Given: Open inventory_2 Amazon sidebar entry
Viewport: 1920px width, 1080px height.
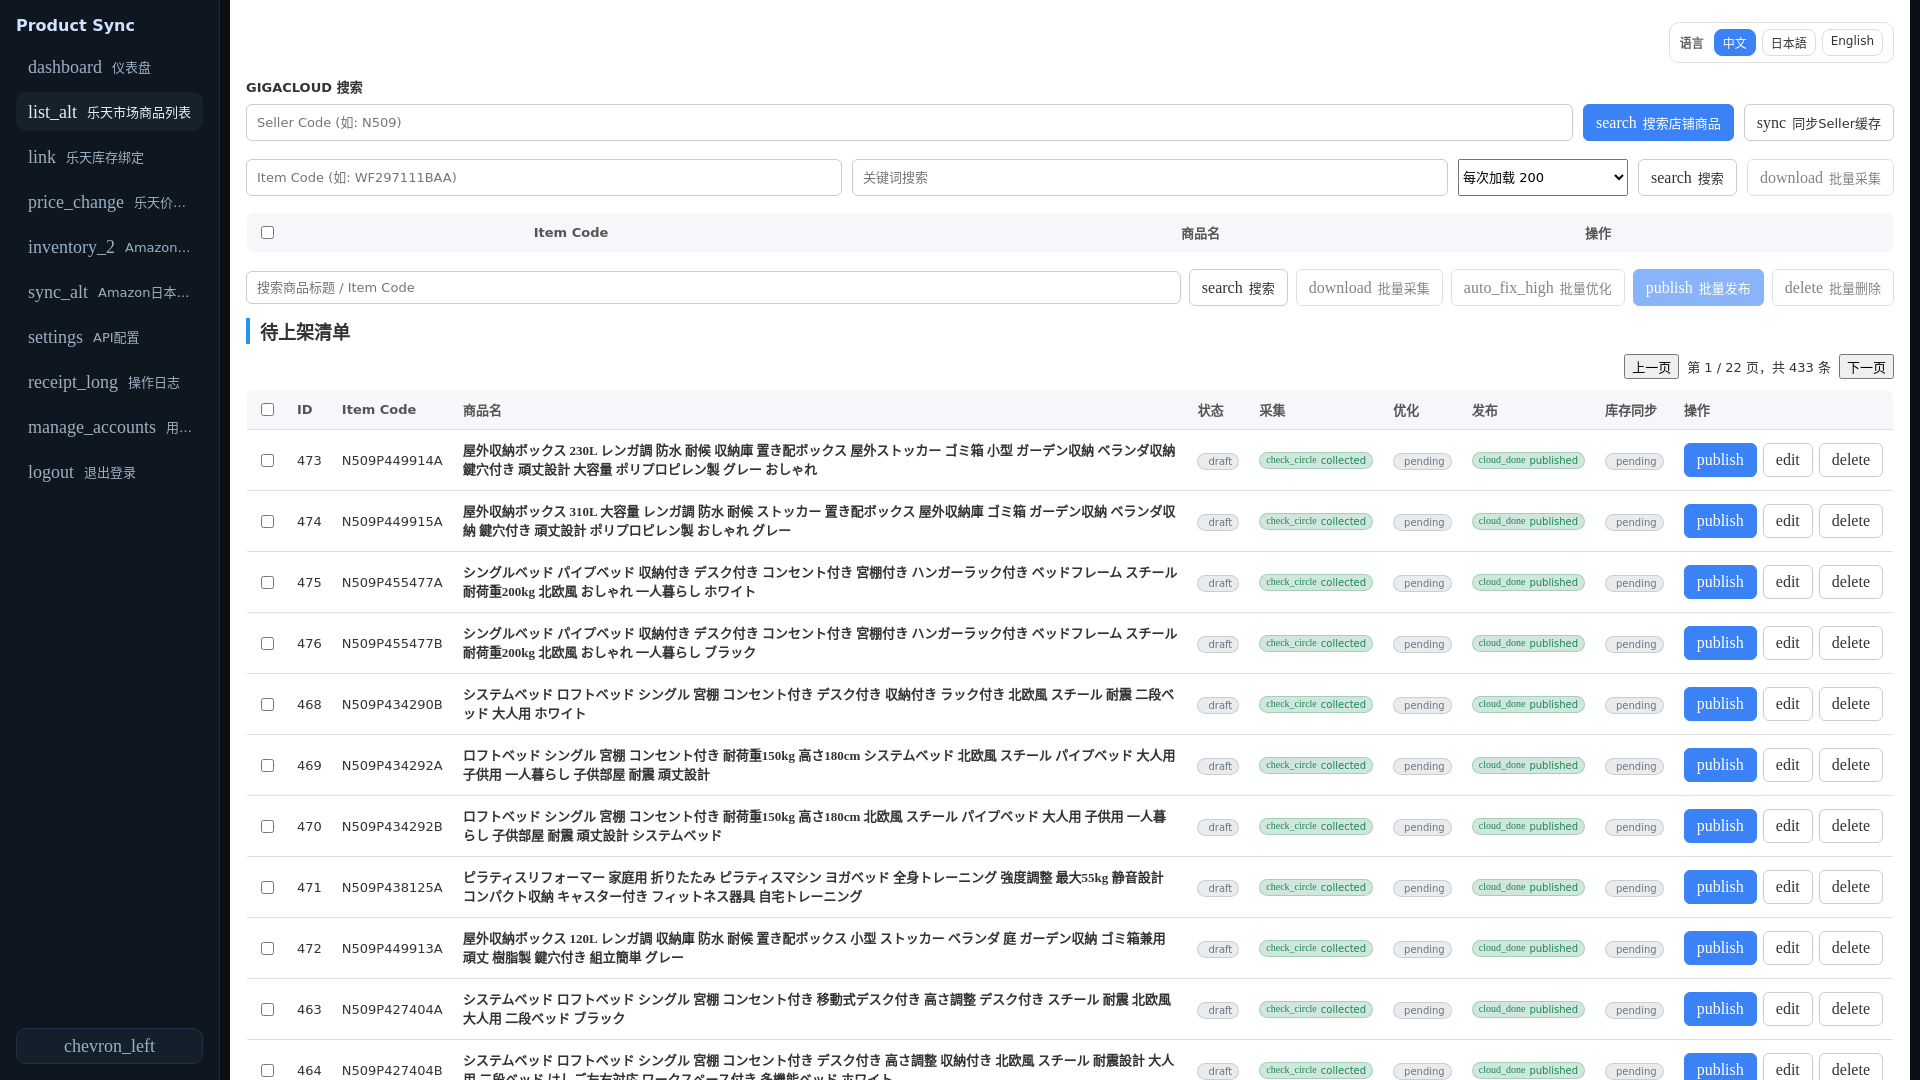Looking at the screenshot, I should 109,247.
